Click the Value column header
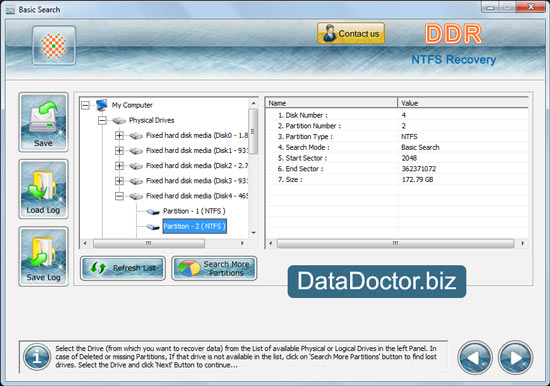Image resolution: width=550 pixels, height=386 pixels. click(x=463, y=103)
